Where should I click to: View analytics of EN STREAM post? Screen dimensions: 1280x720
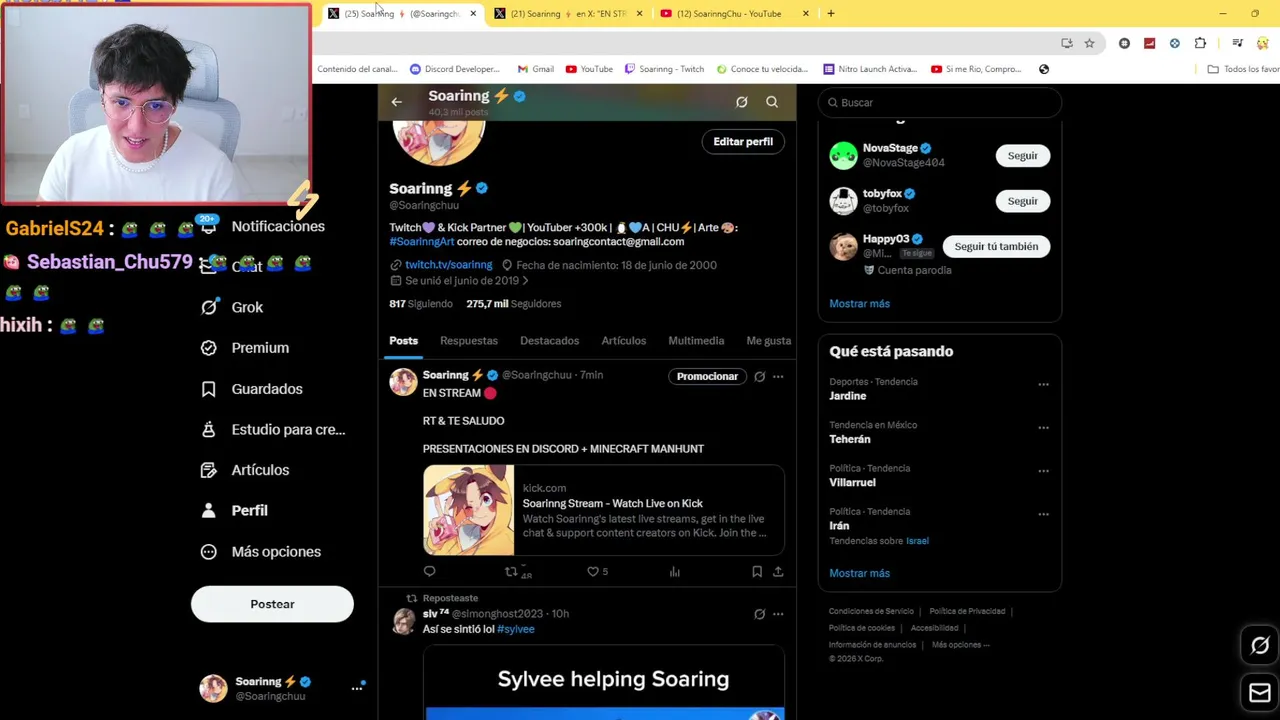[x=675, y=572]
